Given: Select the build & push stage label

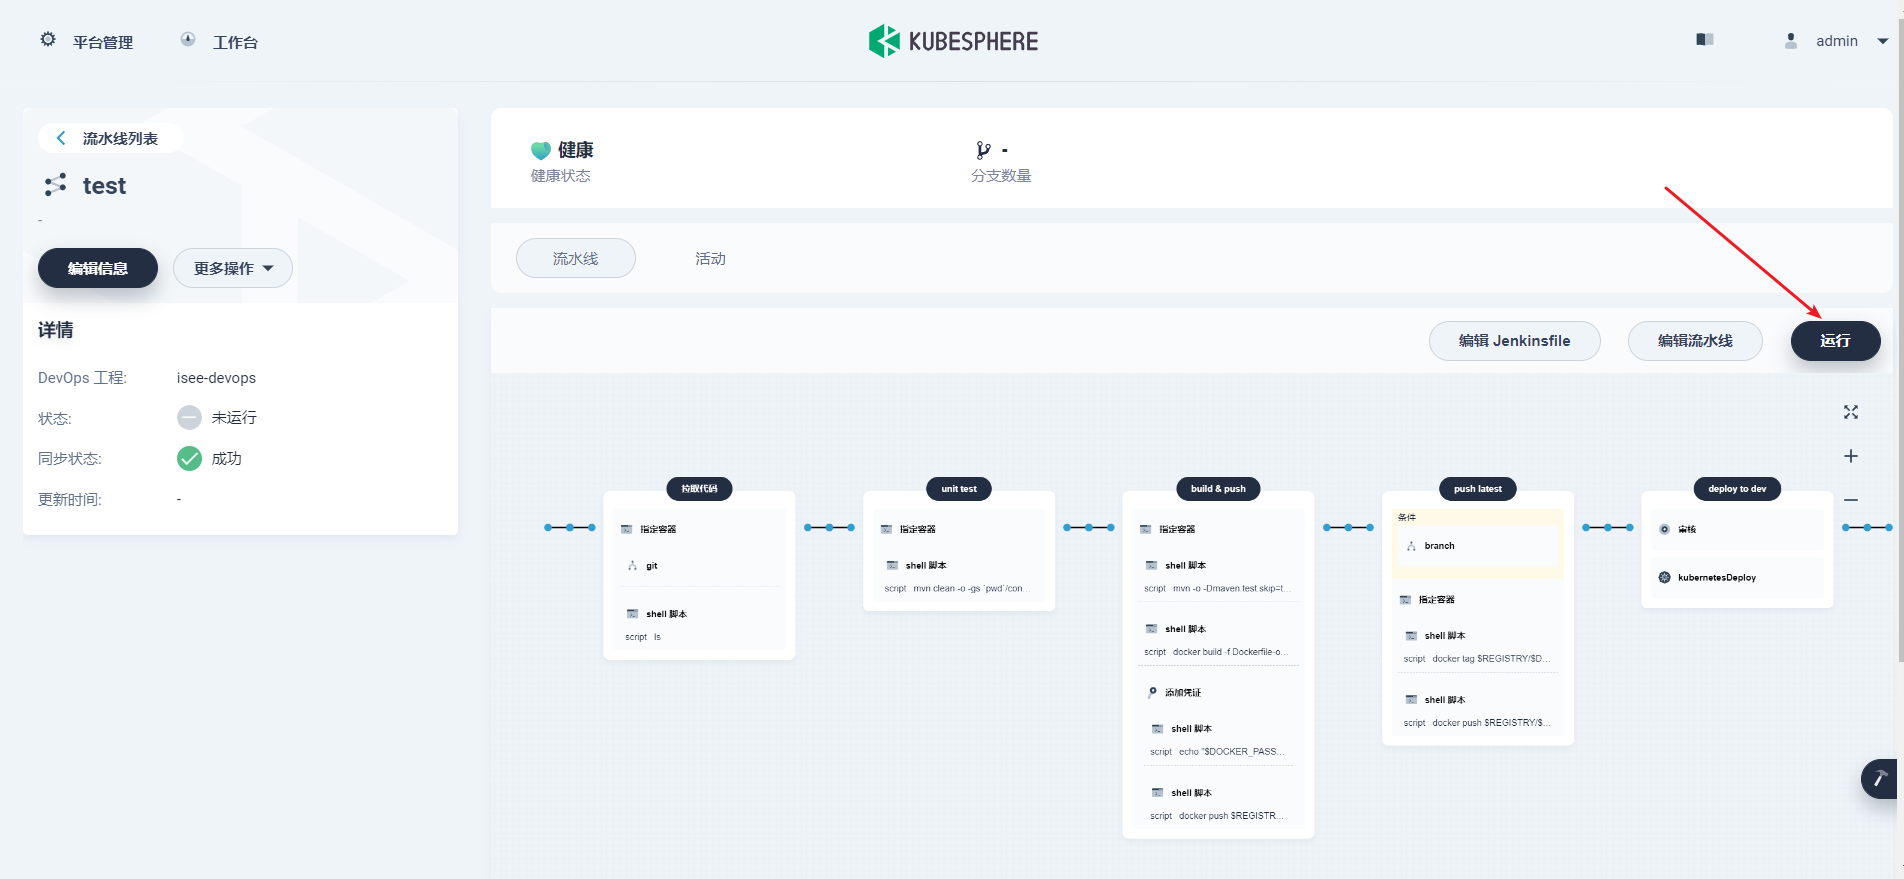Looking at the screenshot, I should click(1218, 489).
